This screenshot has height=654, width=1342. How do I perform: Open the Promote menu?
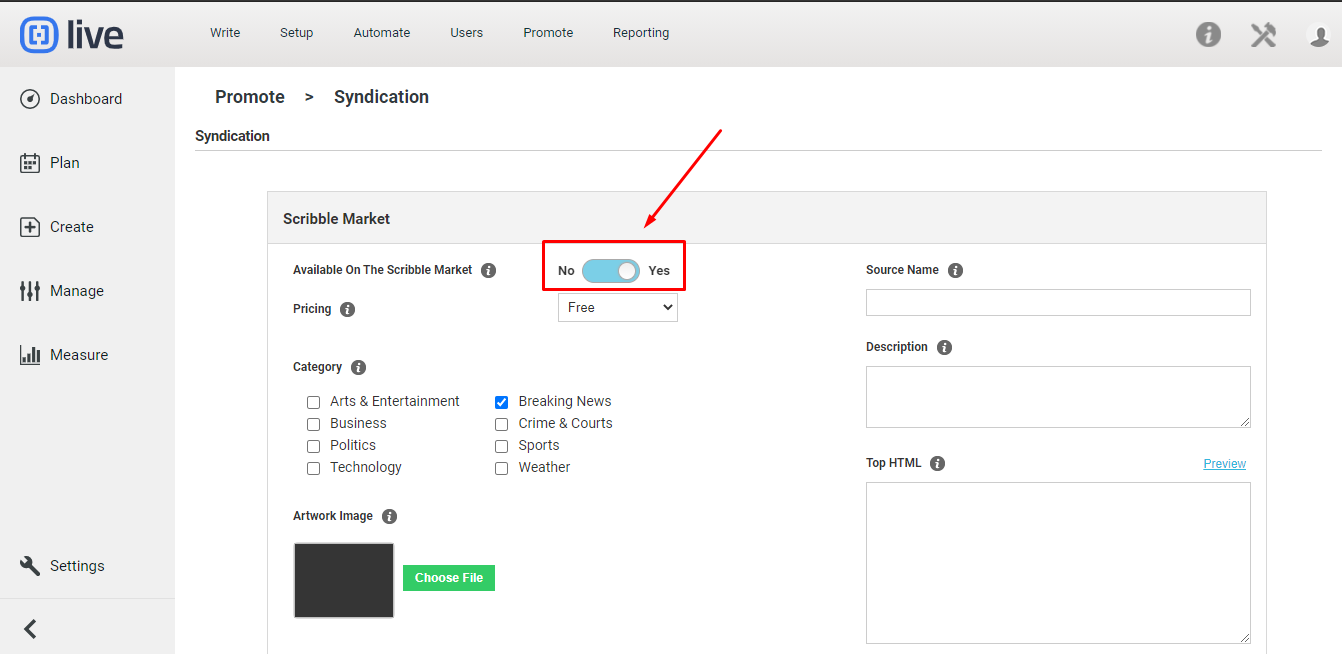[x=548, y=33]
